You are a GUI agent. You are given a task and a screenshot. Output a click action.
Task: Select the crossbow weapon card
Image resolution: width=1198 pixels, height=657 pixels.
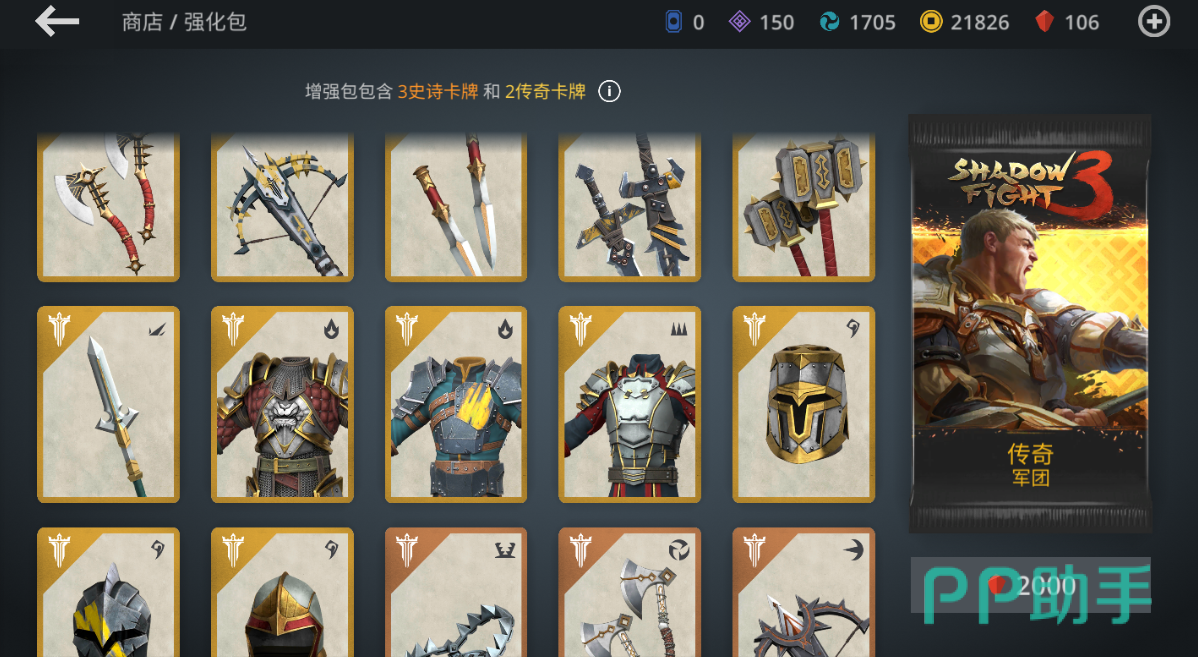[x=282, y=206]
